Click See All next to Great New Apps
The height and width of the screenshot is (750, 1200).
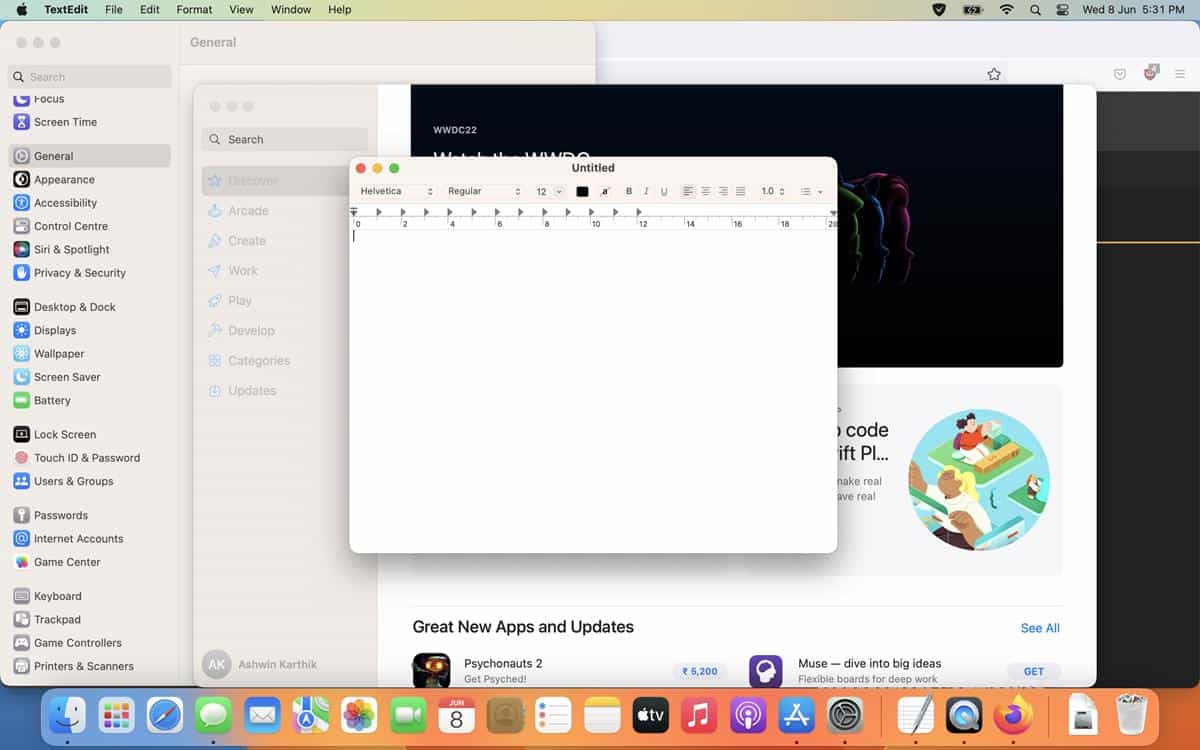click(x=1039, y=628)
